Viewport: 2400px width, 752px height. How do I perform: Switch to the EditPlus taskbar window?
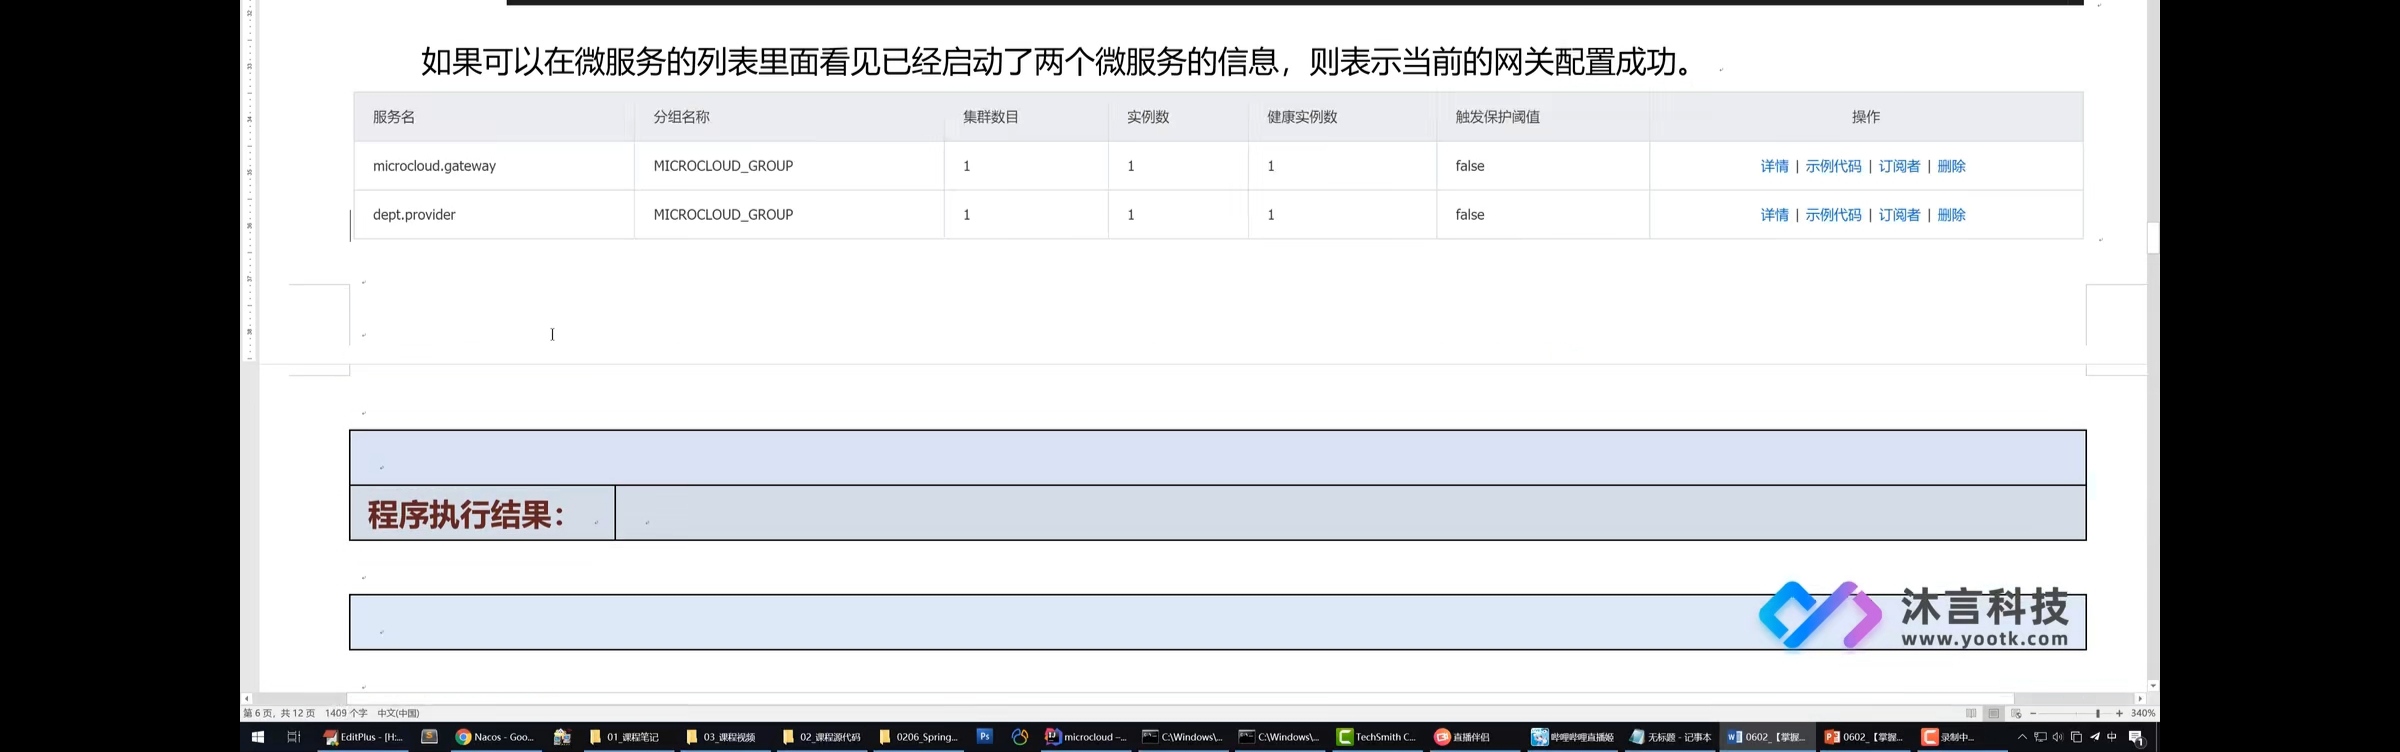[x=363, y=737]
